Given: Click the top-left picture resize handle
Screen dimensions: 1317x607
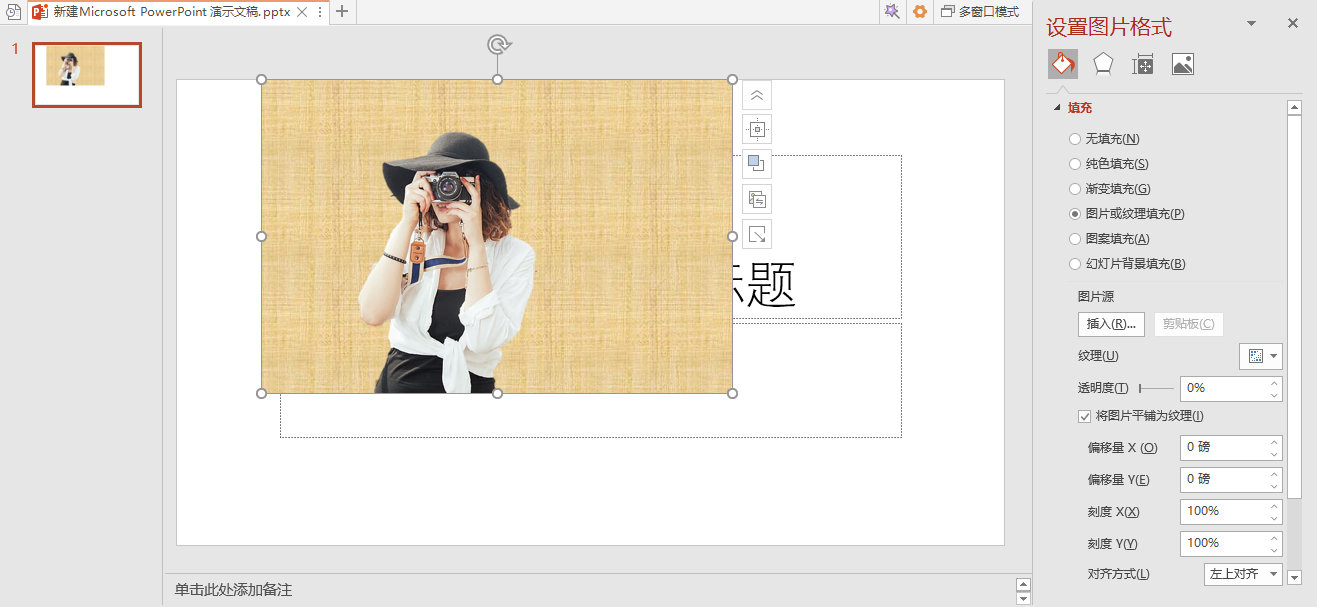Looking at the screenshot, I should tap(262, 79).
